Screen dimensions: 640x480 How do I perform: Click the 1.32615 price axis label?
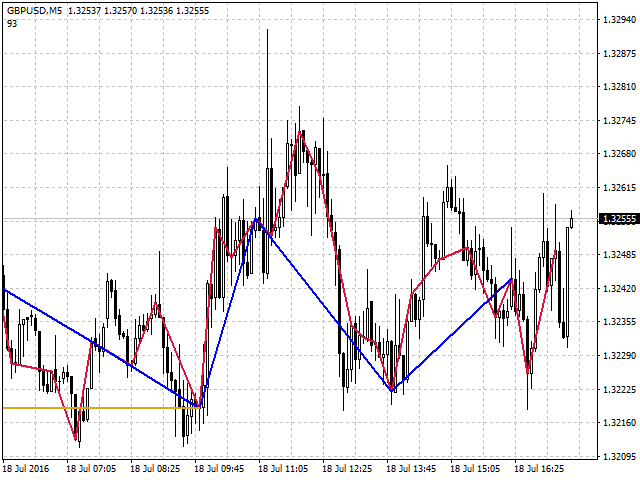tap(620, 188)
